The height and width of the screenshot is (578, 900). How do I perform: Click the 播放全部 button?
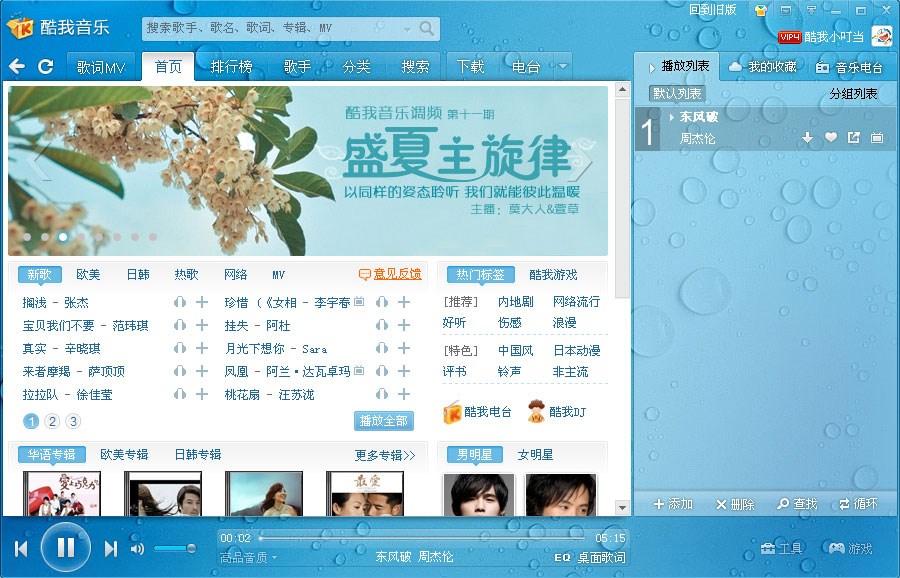tap(383, 421)
